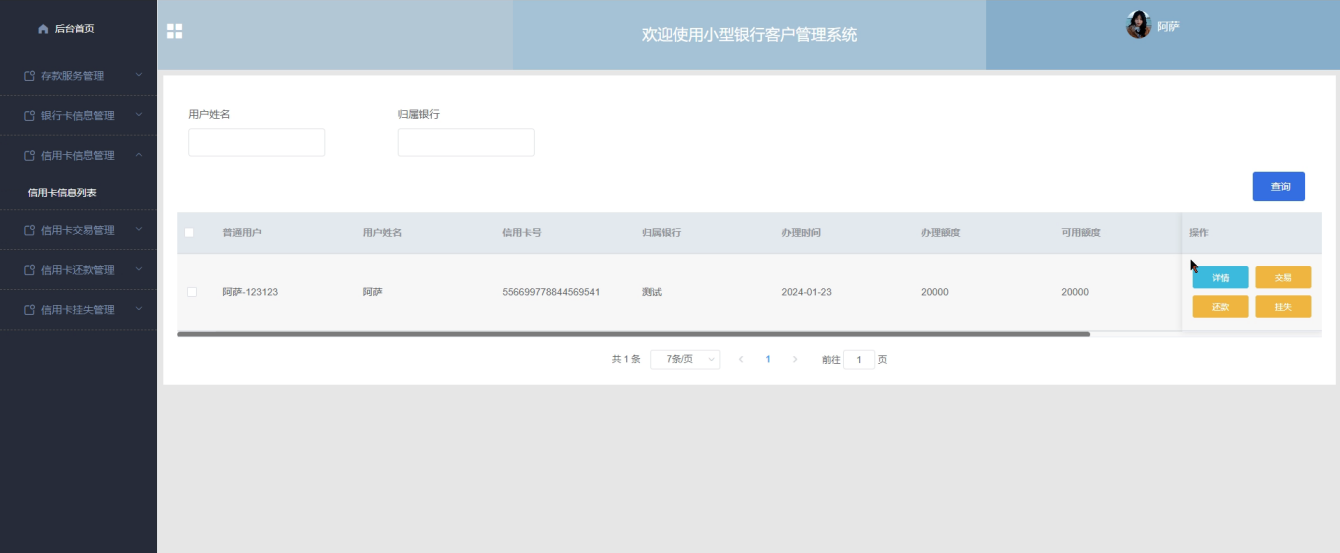The width and height of the screenshot is (1340, 553).
Task: Click the 归属银行 column header
Action: click(662, 233)
